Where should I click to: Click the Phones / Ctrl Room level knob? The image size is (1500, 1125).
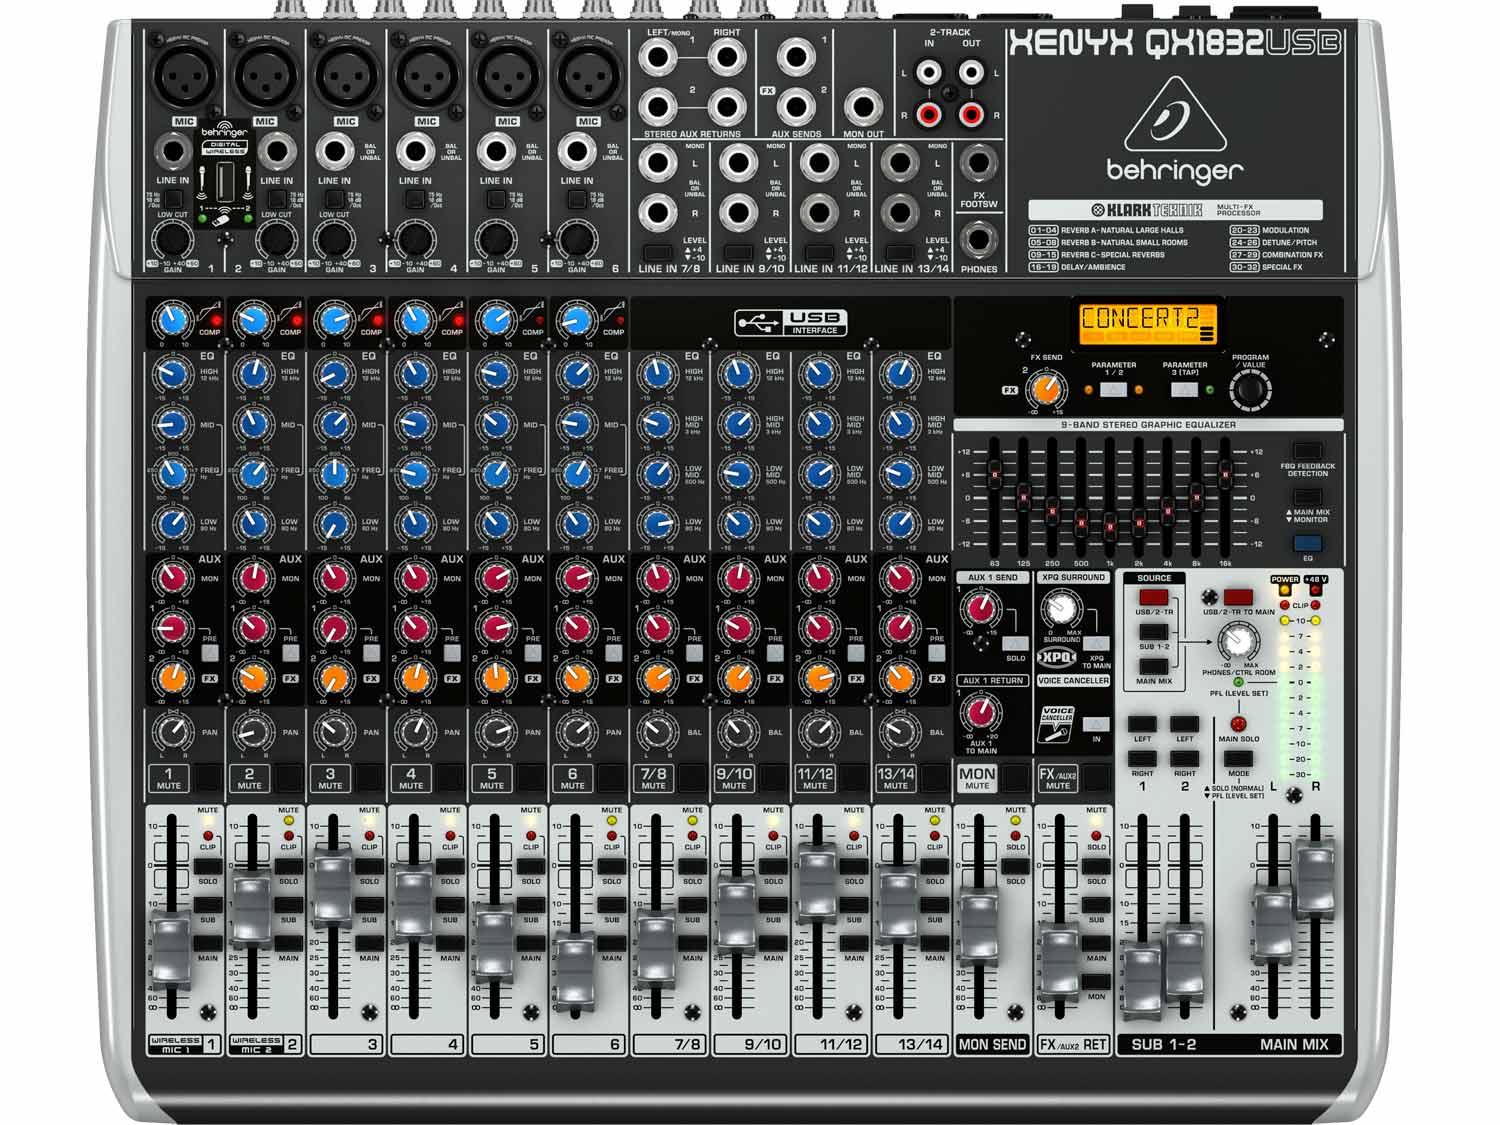tap(1238, 640)
